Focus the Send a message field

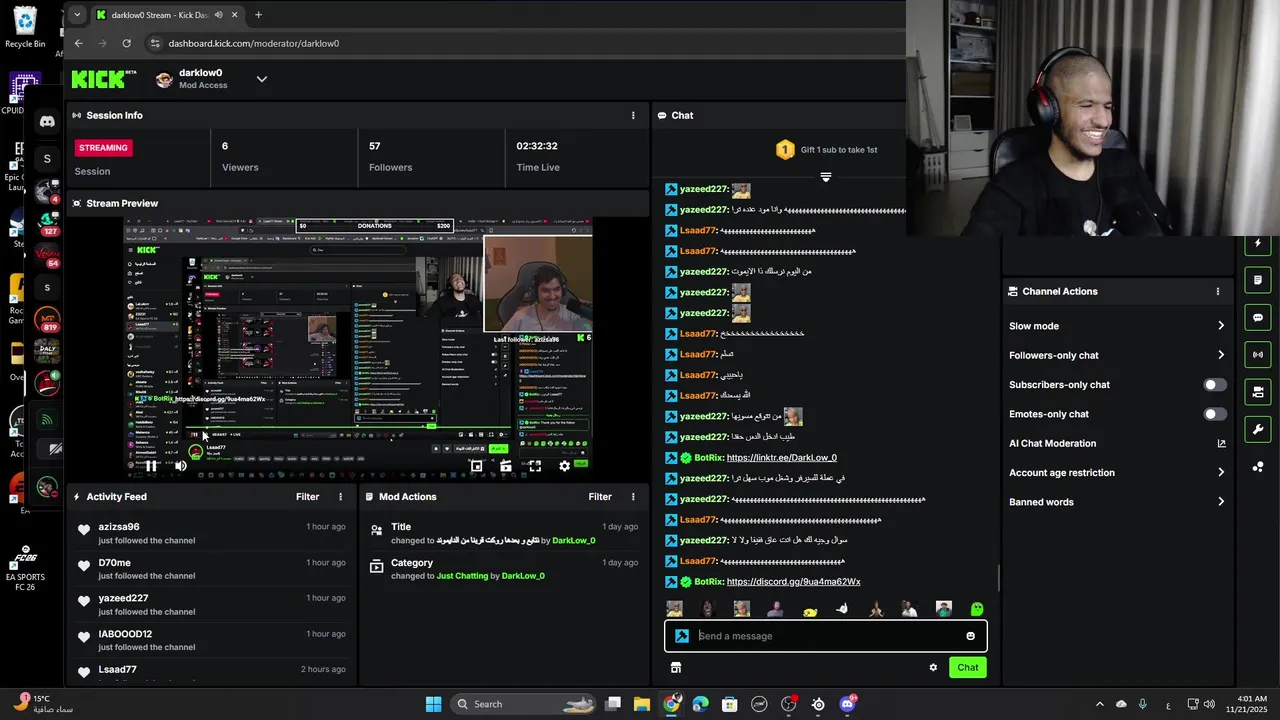coord(826,636)
